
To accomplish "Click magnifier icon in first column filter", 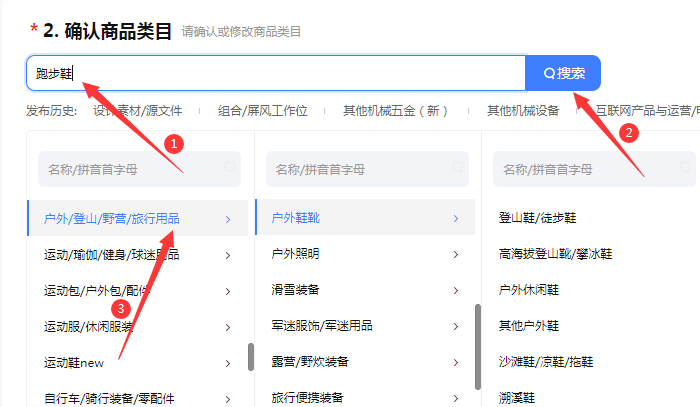I will pyautogui.click(x=231, y=168).
